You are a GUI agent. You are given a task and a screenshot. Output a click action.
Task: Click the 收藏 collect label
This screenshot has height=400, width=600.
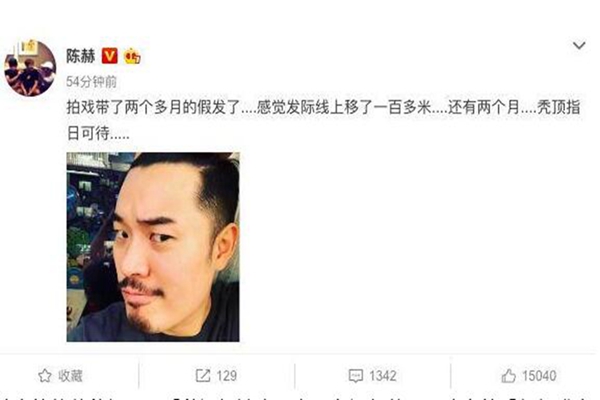(70, 376)
